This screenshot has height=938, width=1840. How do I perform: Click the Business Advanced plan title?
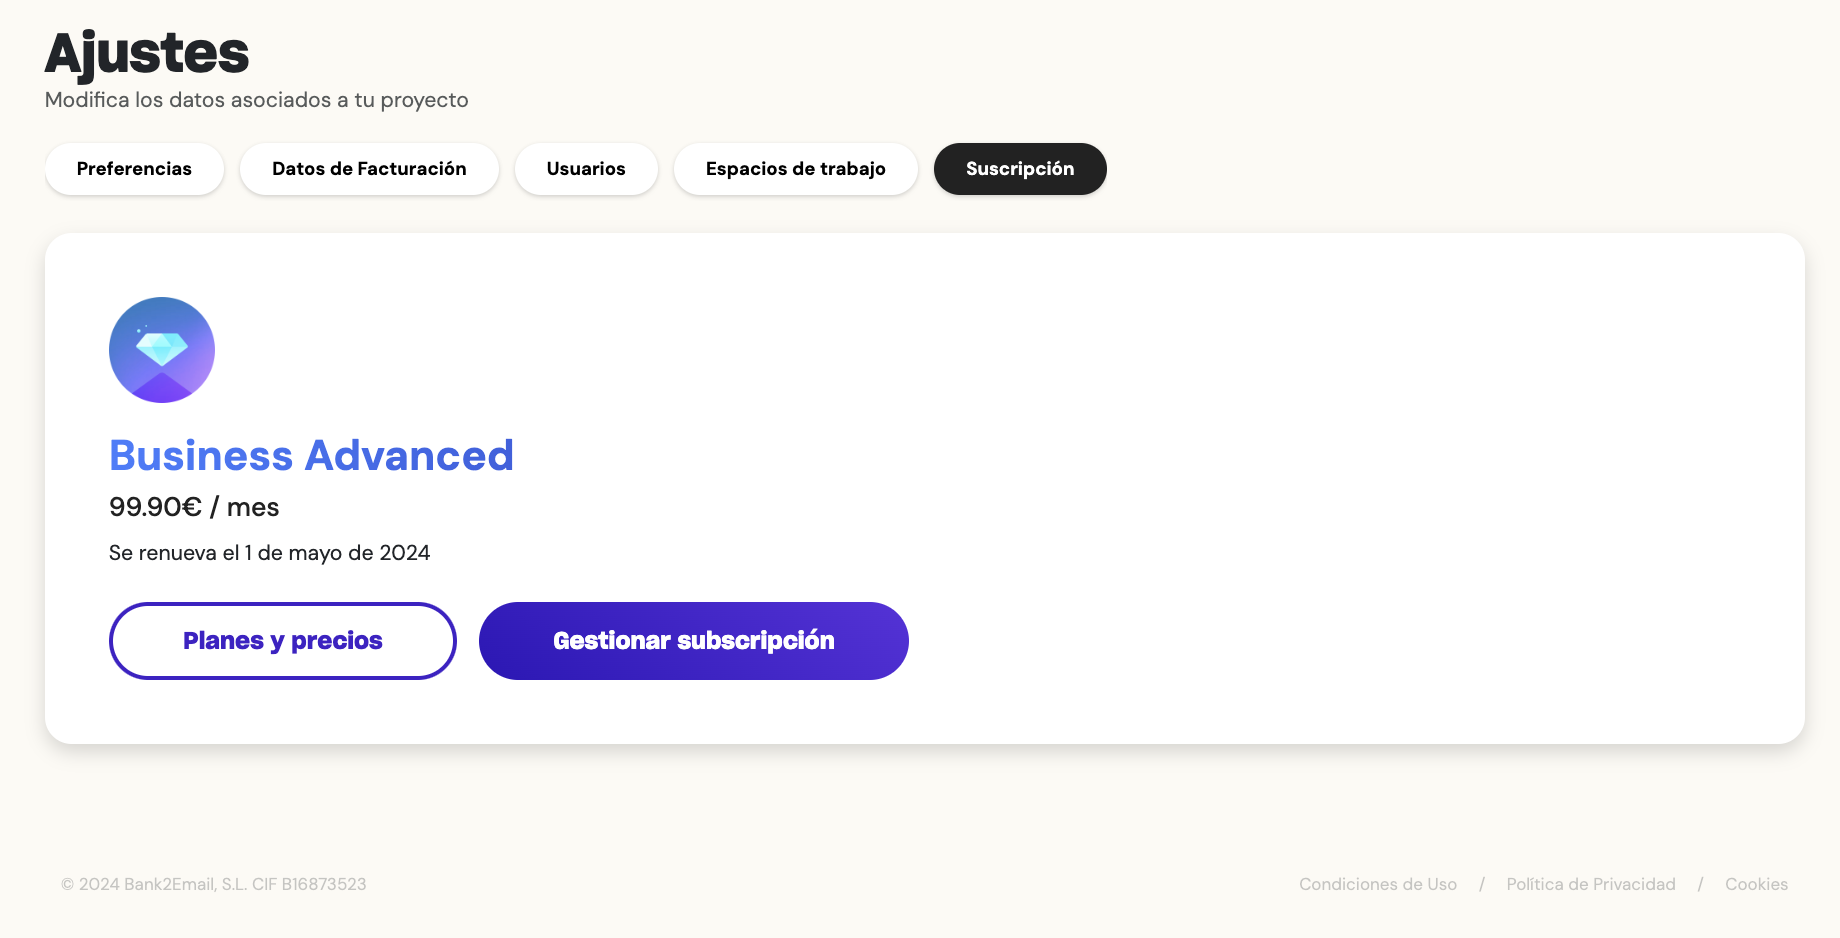311,456
